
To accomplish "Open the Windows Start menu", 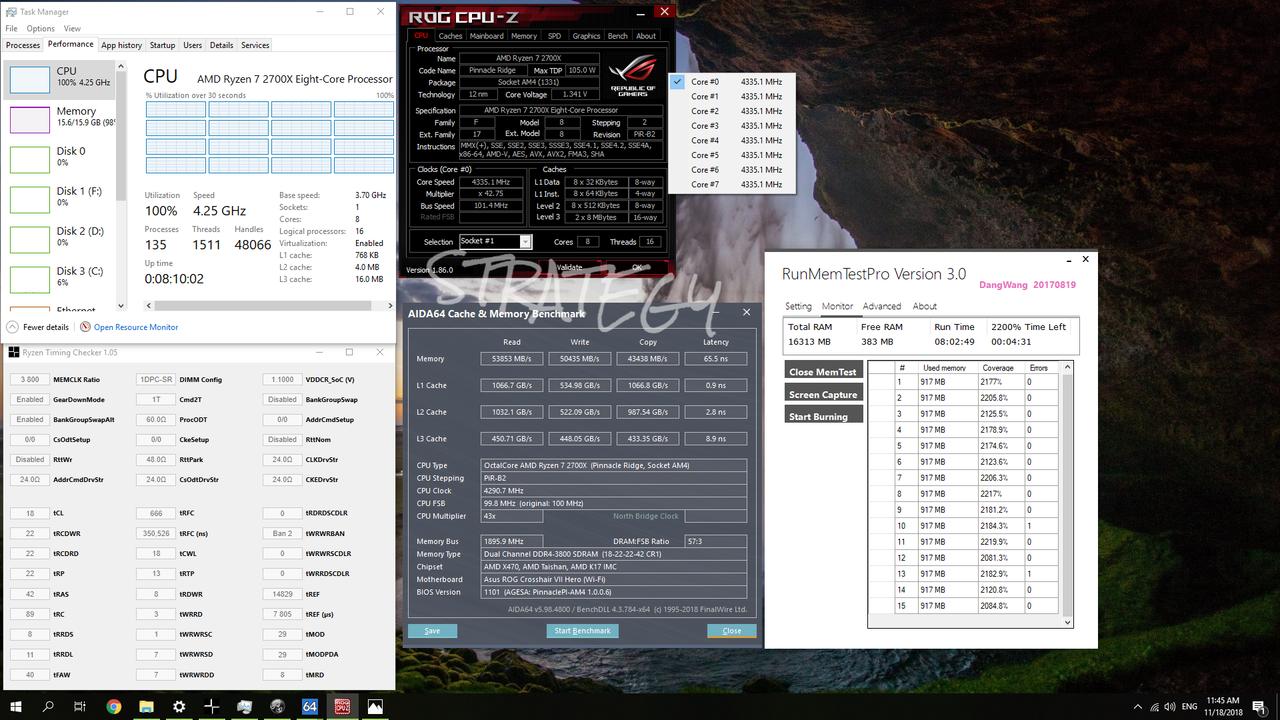I will [x=16, y=706].
